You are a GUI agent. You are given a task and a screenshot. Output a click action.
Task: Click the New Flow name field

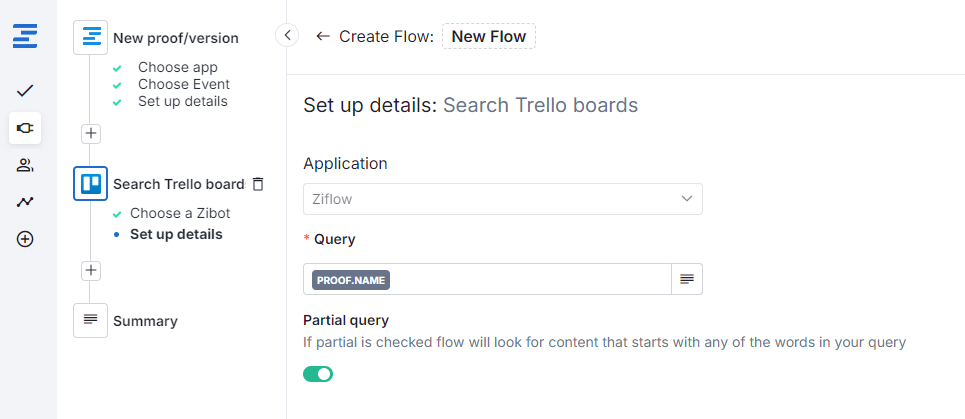(x=489, y=36)
